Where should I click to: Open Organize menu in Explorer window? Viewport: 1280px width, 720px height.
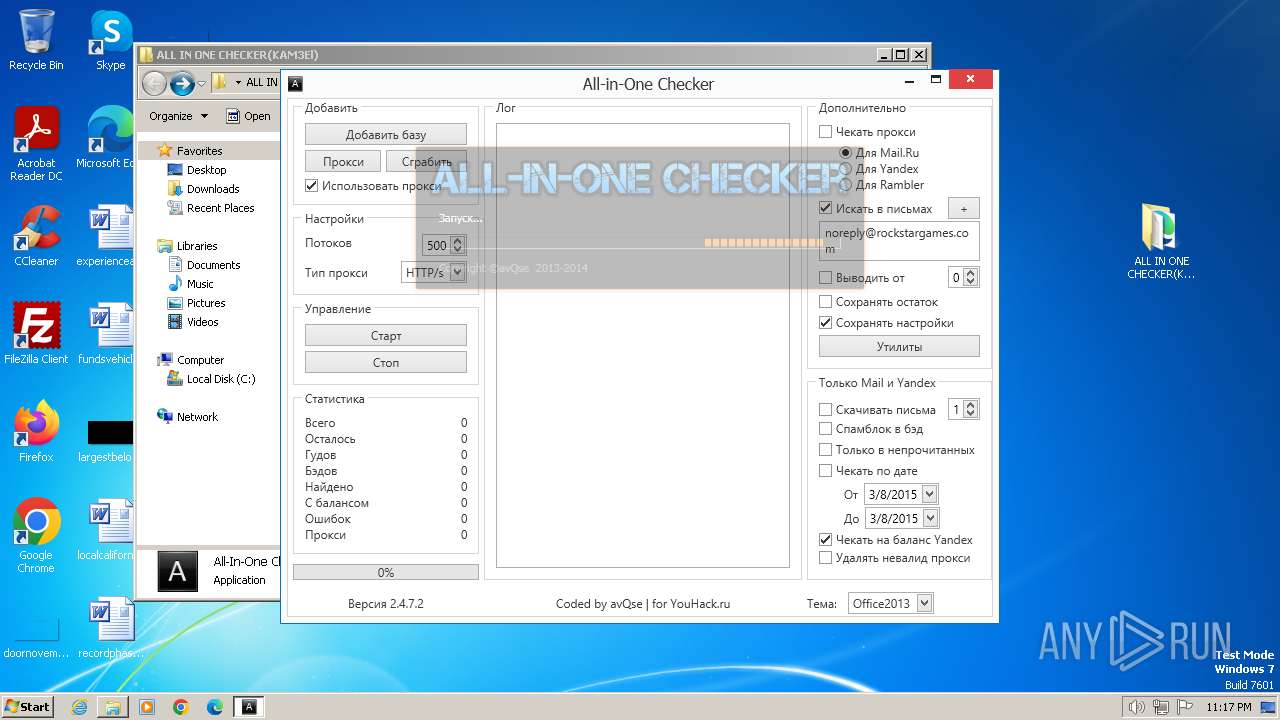[x=178, y=116]
